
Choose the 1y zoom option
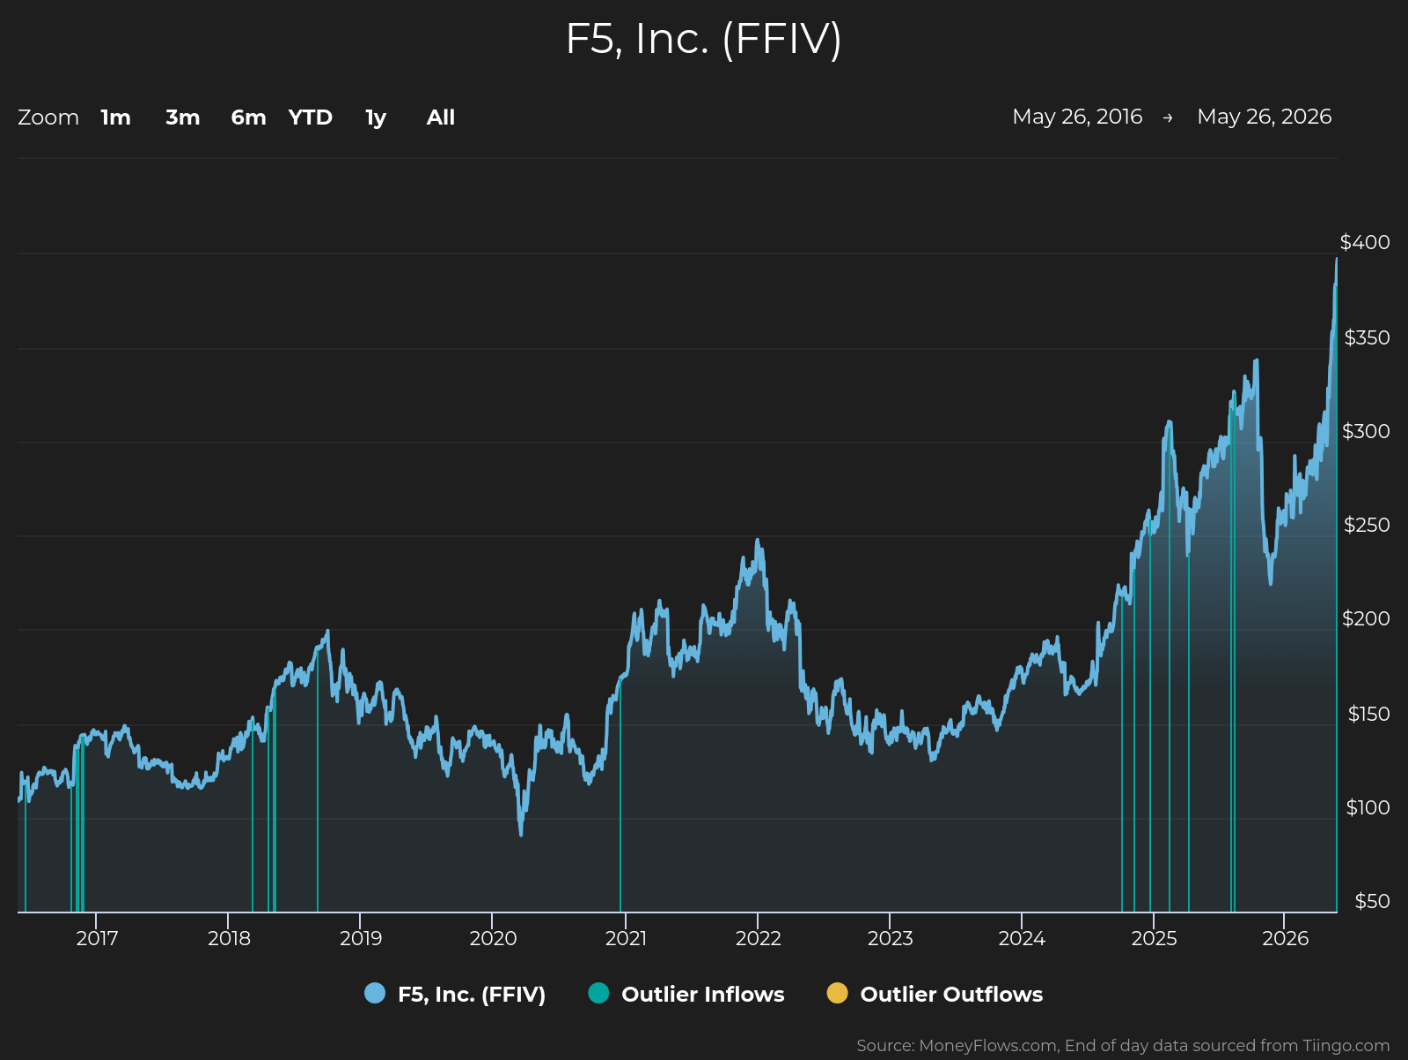pyautogui.click(x=376, y=117)
